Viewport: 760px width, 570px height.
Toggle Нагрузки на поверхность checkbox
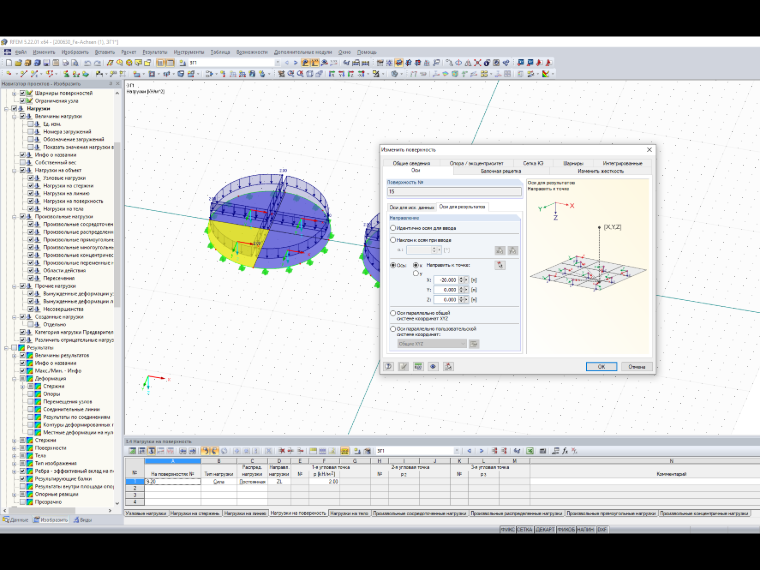[31, 201]
